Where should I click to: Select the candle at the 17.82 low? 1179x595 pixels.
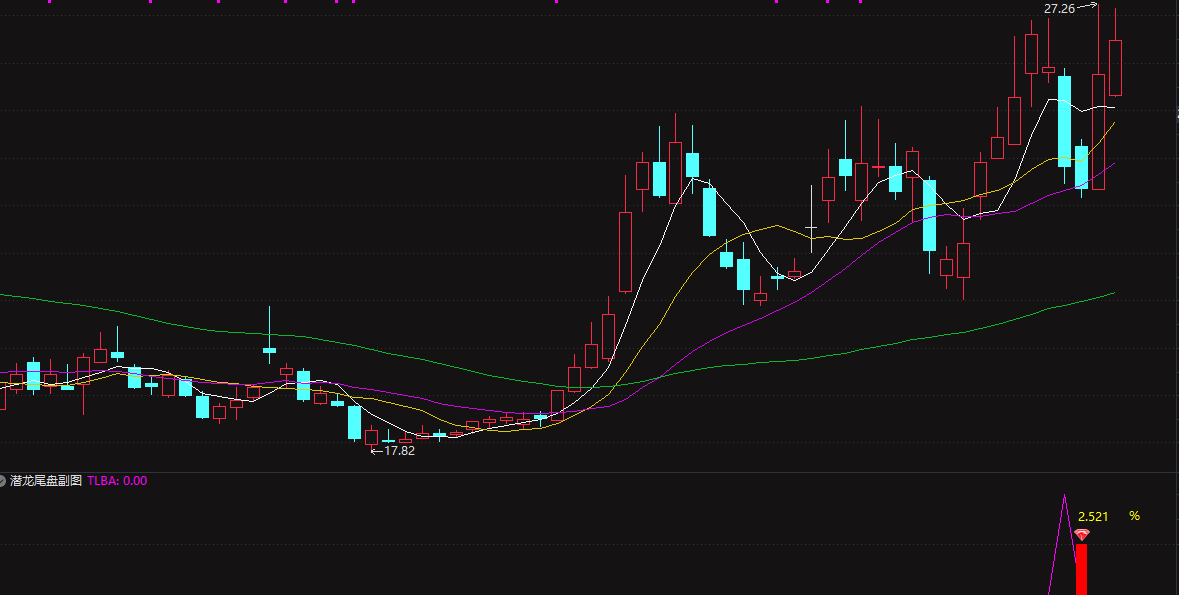[371, 436]
